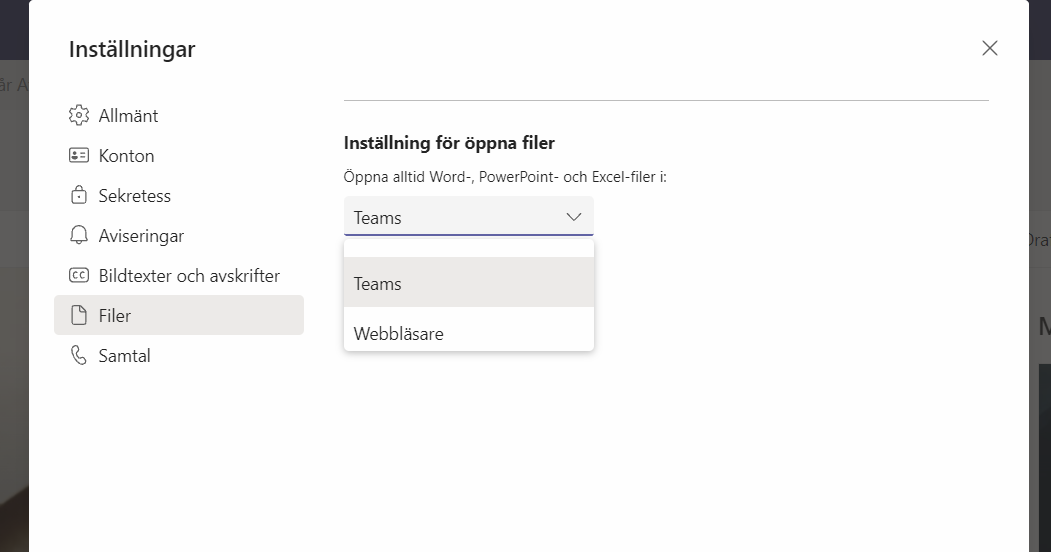
Task: Click the Bildtexter closed-caption CC icon
Action: [x=78, y=275]
